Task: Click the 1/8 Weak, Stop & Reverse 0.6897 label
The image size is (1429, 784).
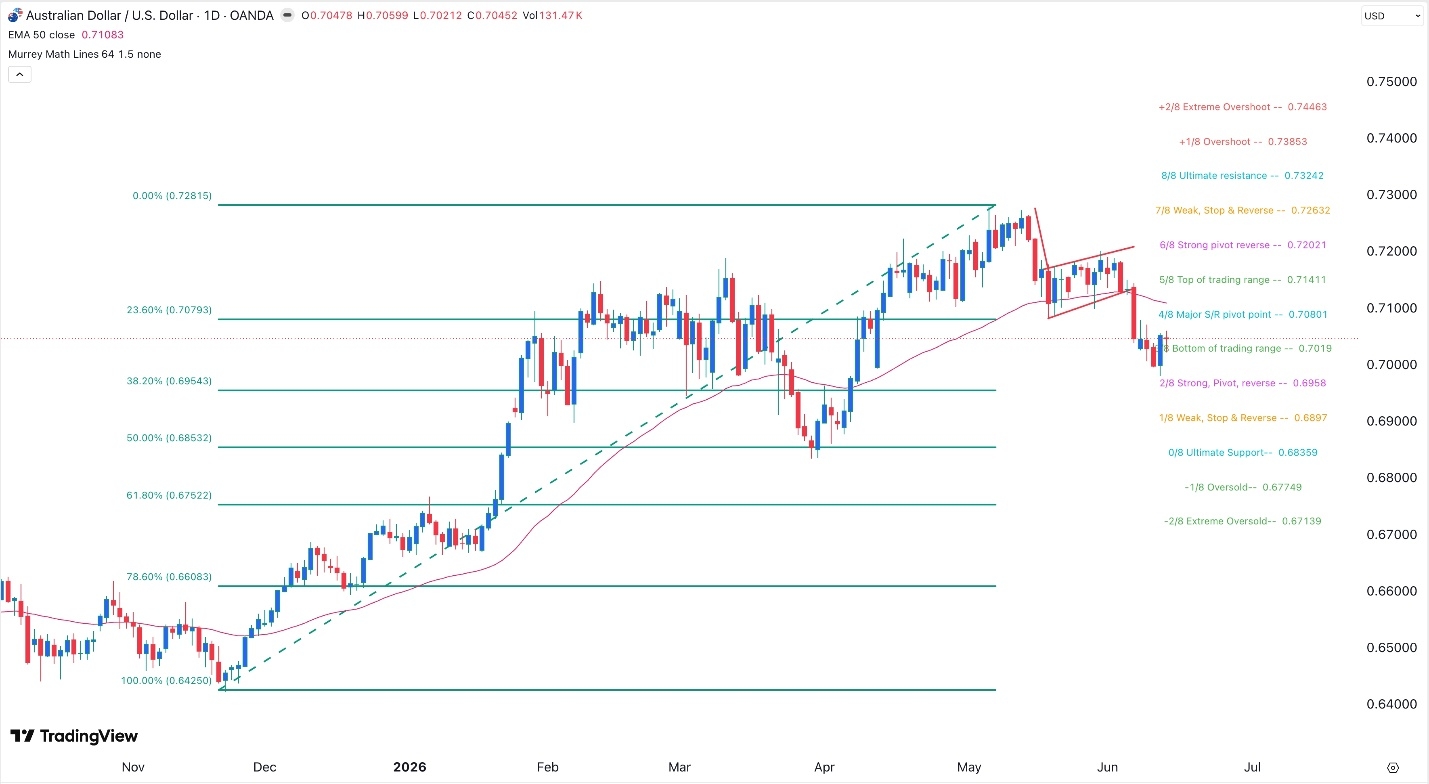Action: tap(1243, 418)
